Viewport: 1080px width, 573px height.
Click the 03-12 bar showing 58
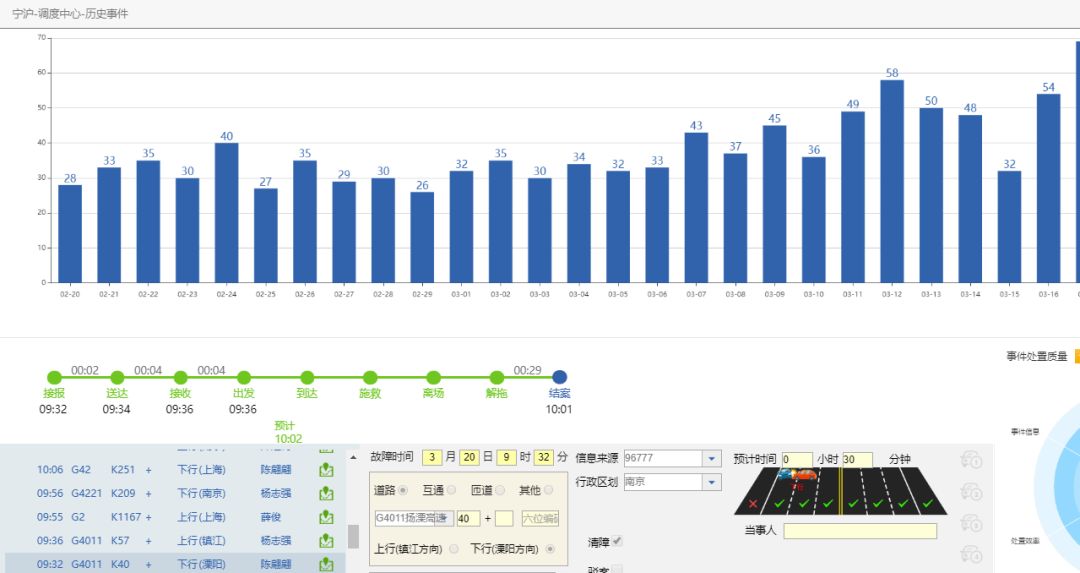(892, 181)
